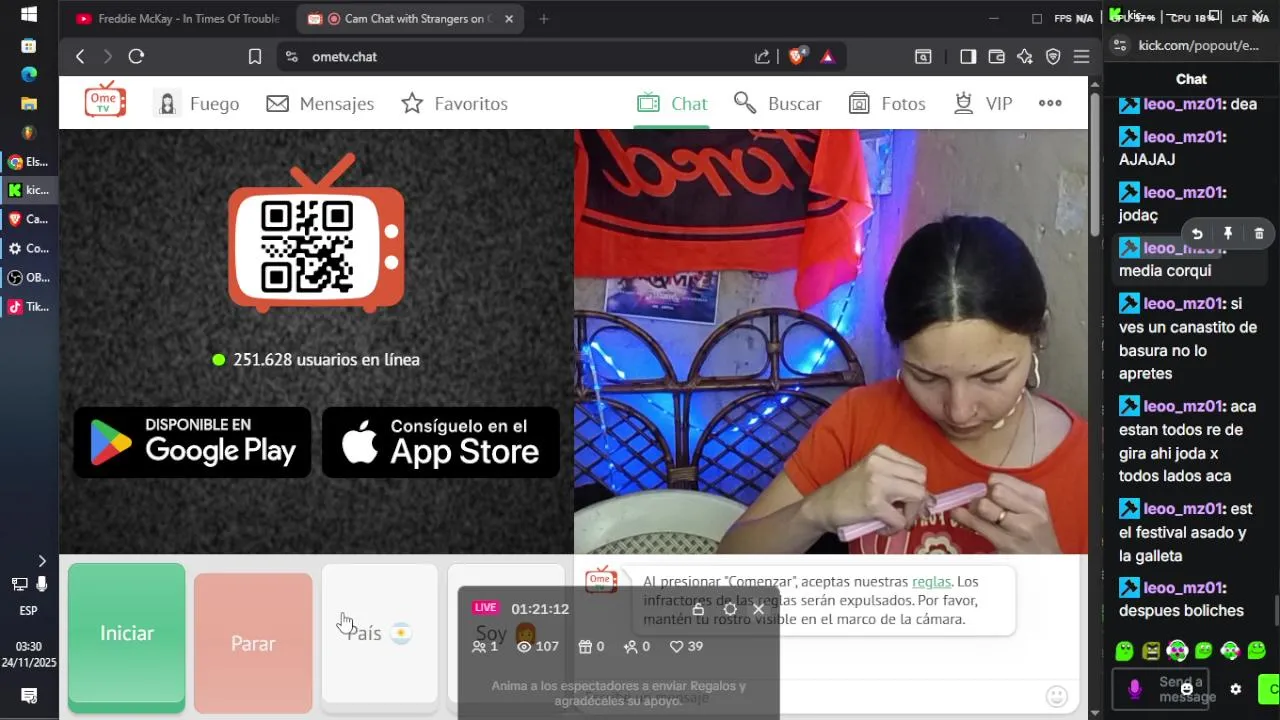
Task: Click the Brave Rewards triangle icon
Action: (x=827, y=57)
